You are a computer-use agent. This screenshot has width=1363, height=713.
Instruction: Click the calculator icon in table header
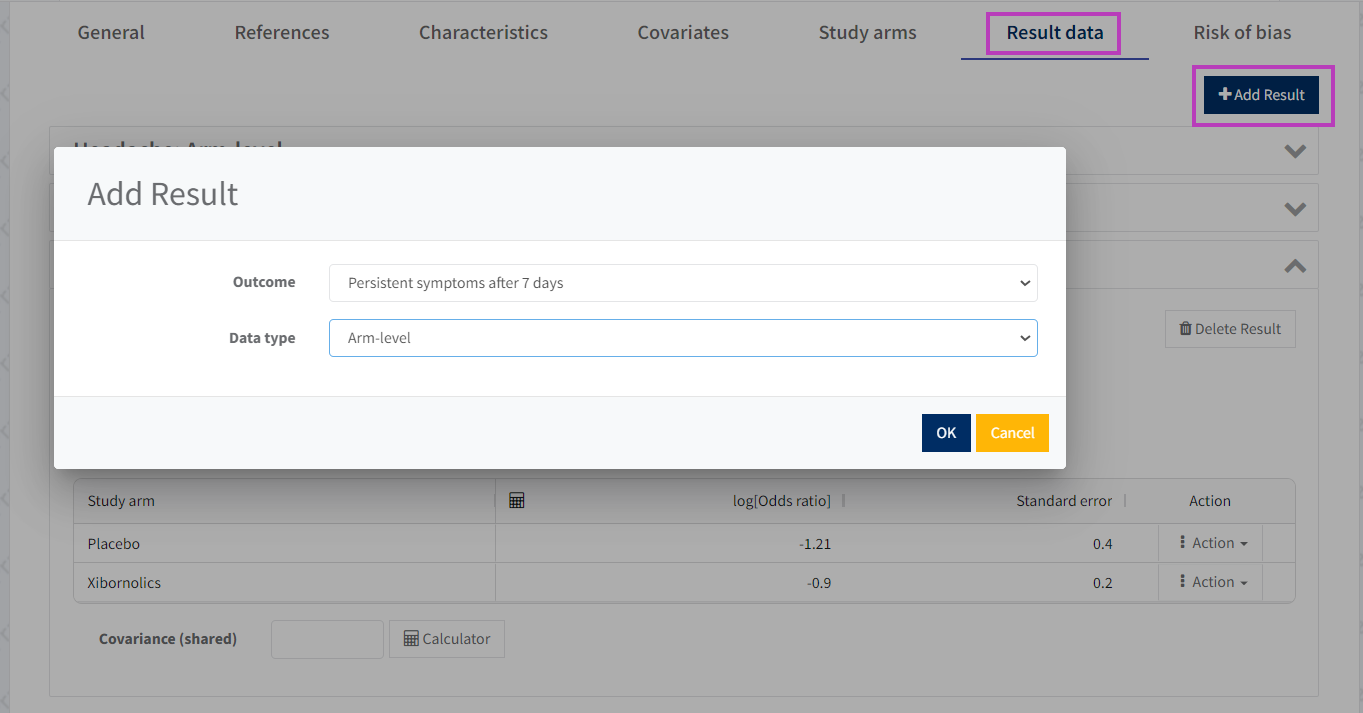pyautogui.click(x=517, y=501)
